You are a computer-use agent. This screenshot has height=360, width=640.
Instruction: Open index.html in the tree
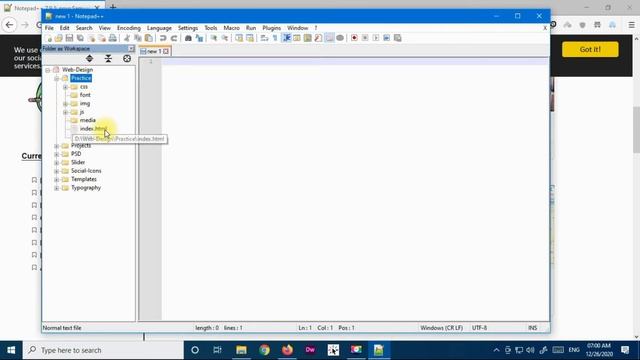93,129
